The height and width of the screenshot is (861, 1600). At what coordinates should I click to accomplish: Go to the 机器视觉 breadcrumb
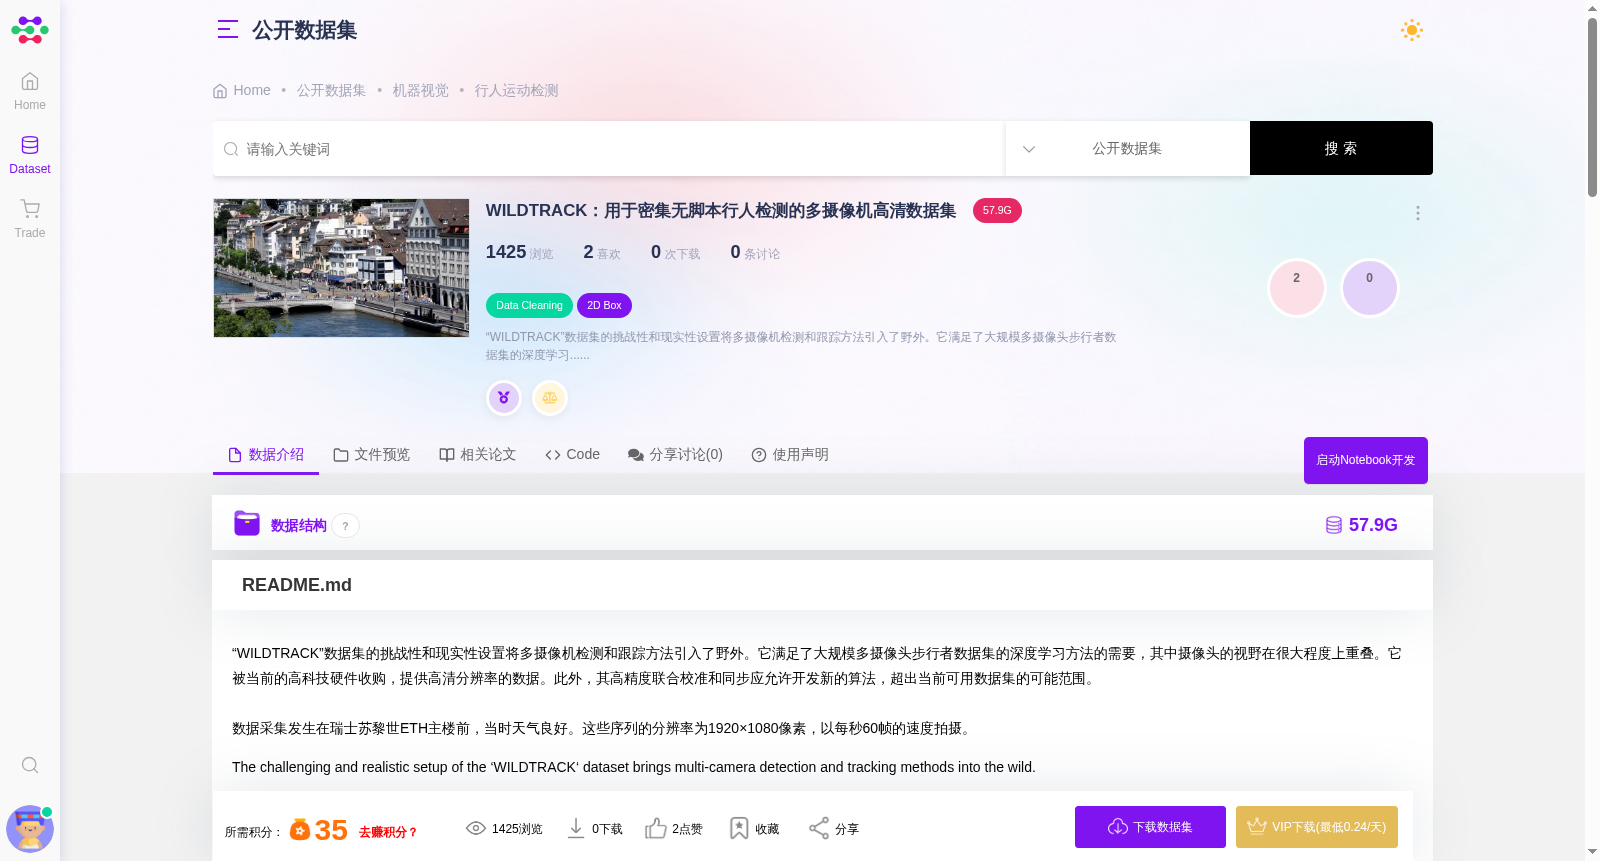click(420, 90)
